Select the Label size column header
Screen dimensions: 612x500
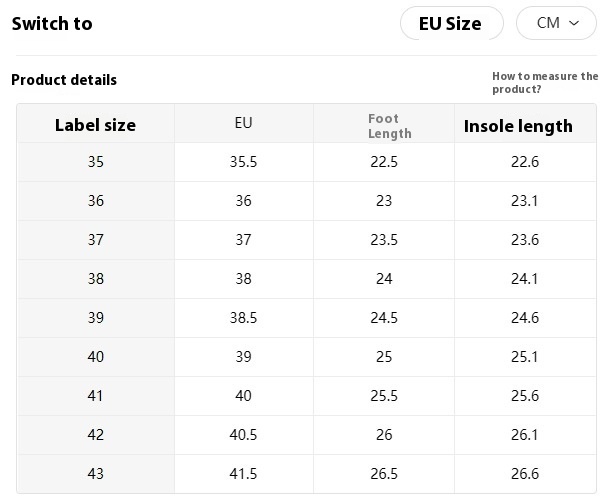tap(96, 125)
